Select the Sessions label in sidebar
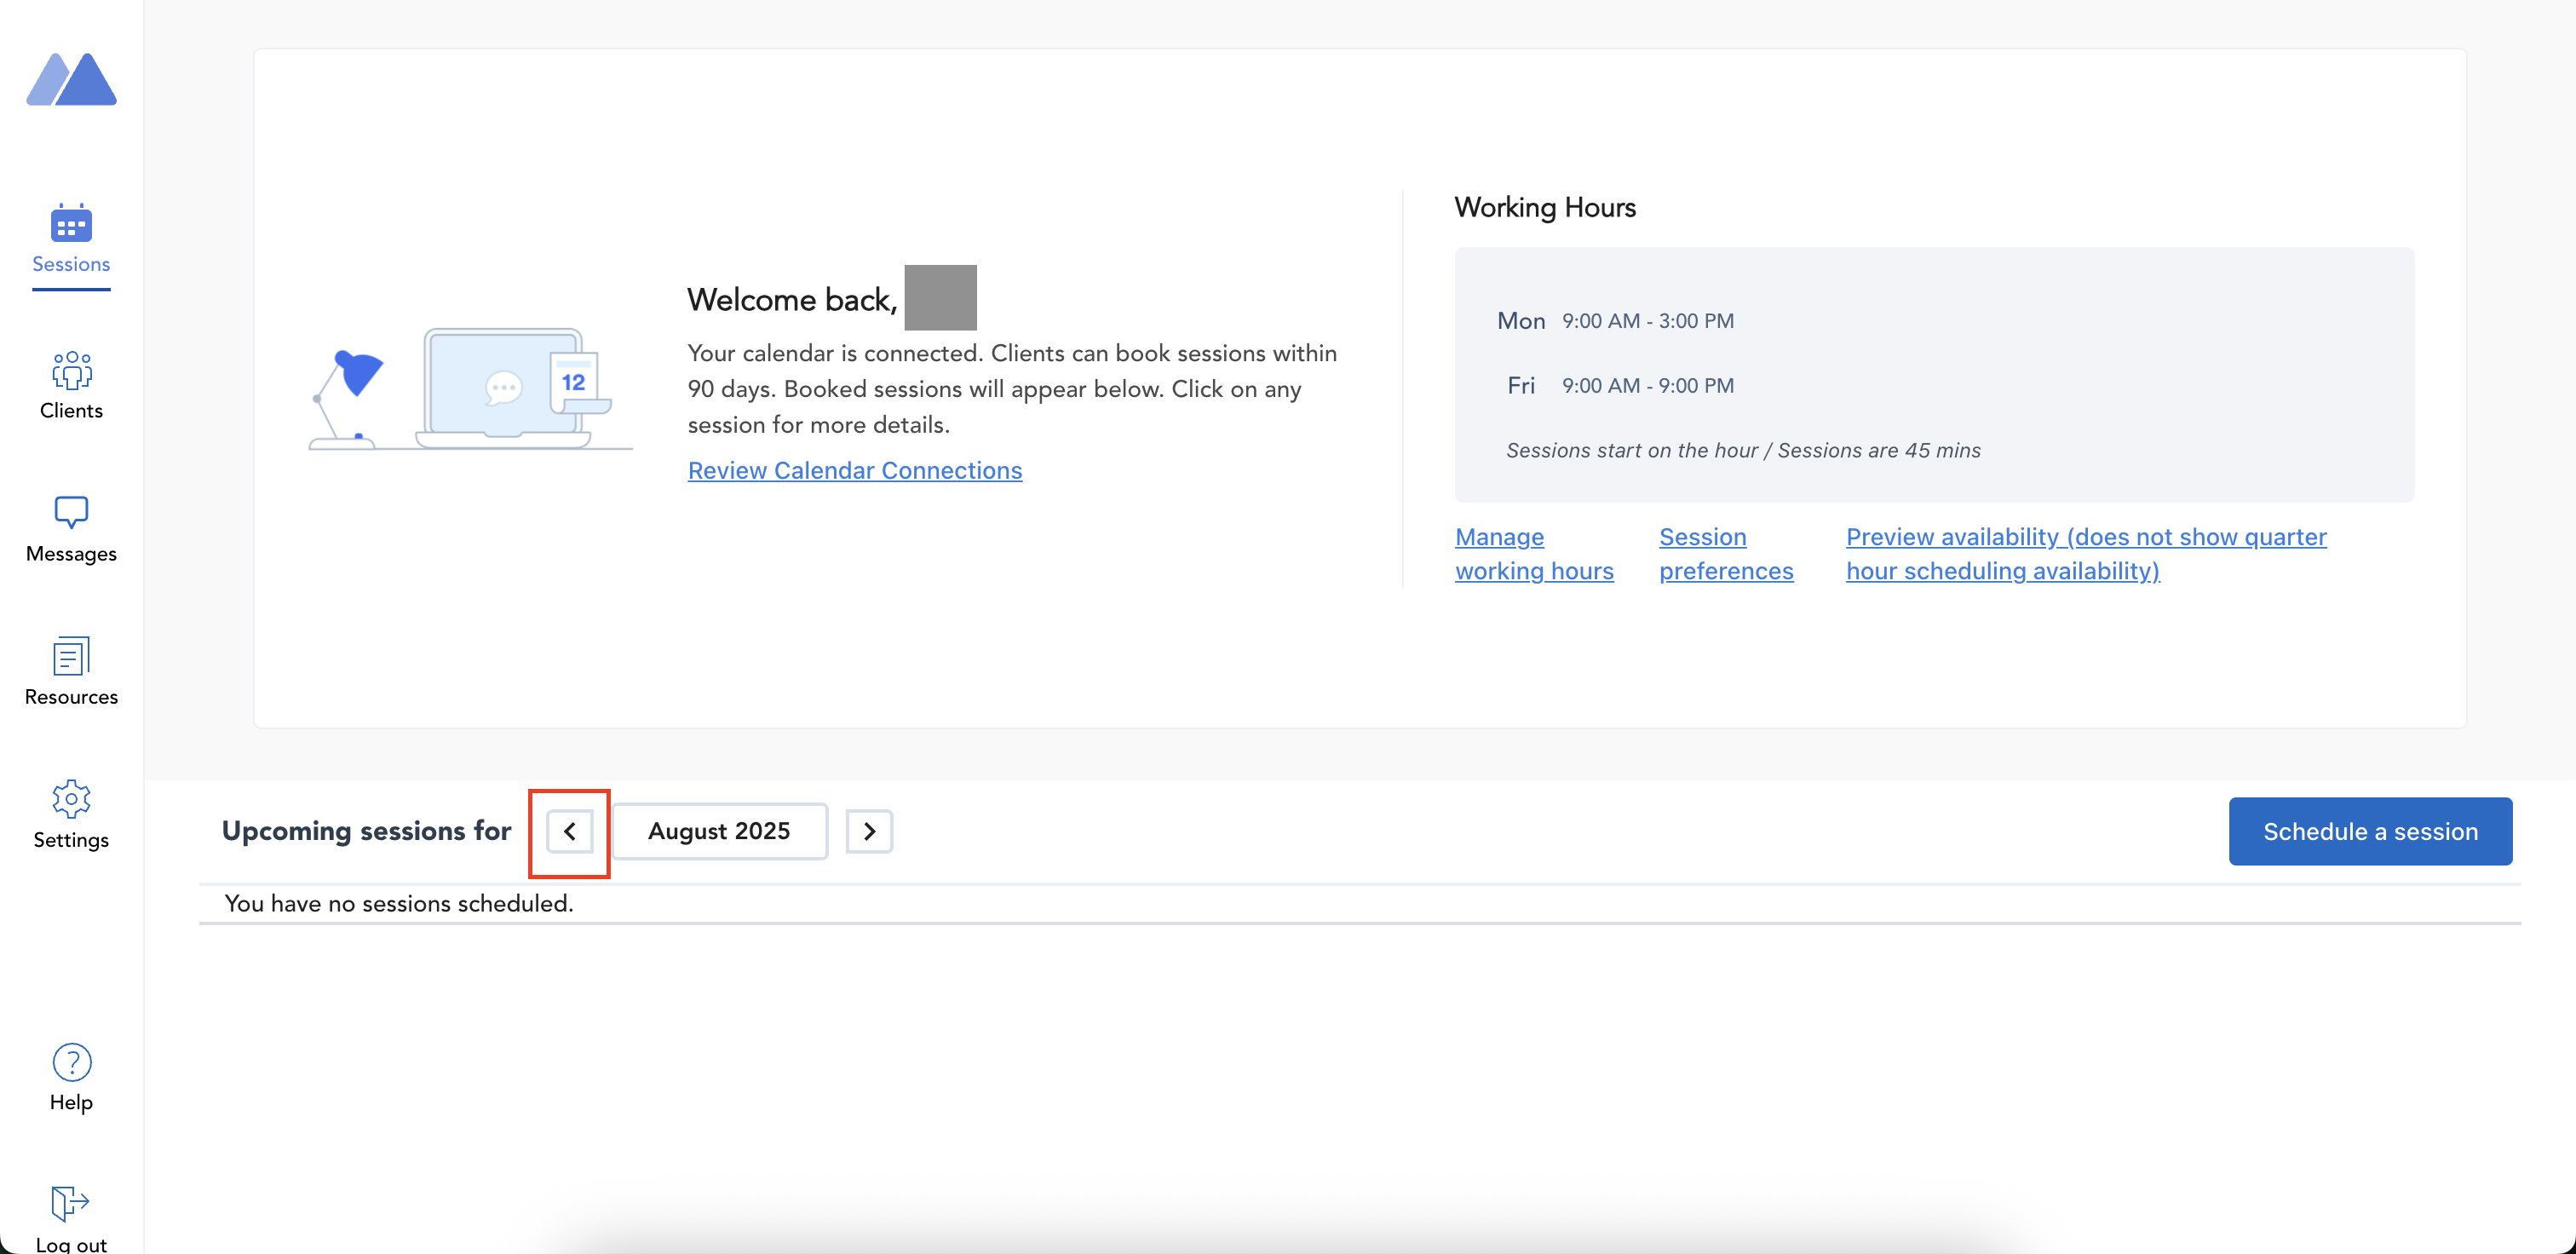 71,265
